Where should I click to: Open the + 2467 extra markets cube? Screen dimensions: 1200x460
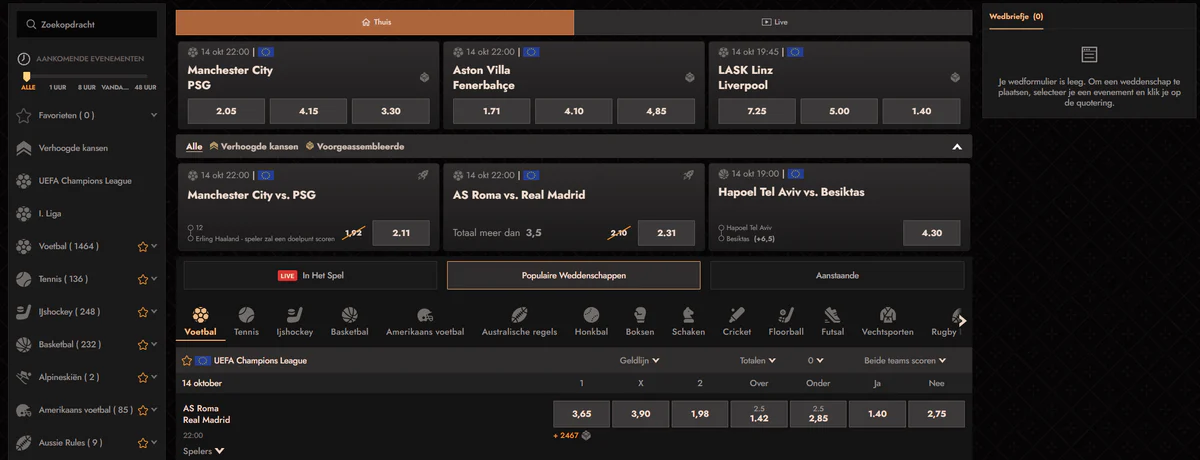pos(587,435)
